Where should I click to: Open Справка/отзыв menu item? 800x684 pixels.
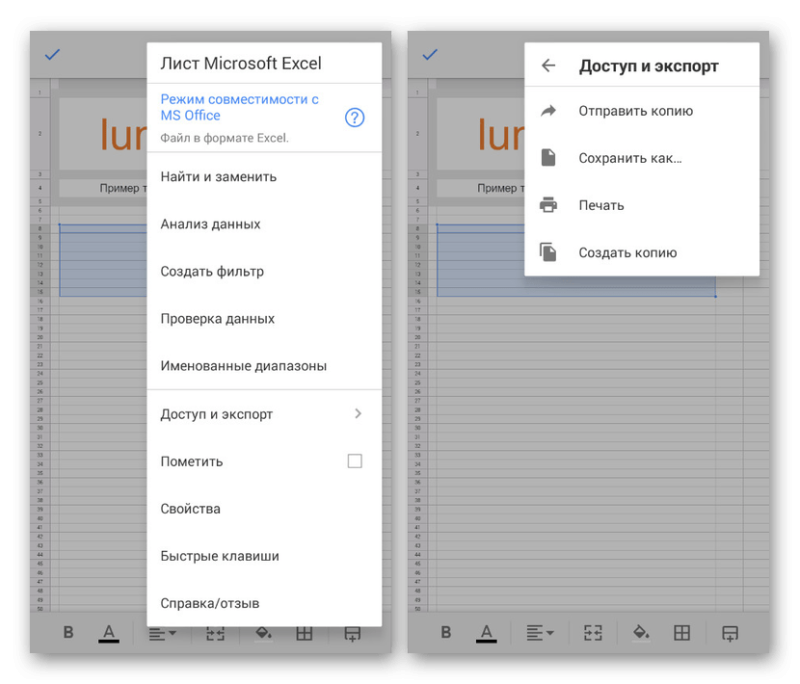point(264,603)
